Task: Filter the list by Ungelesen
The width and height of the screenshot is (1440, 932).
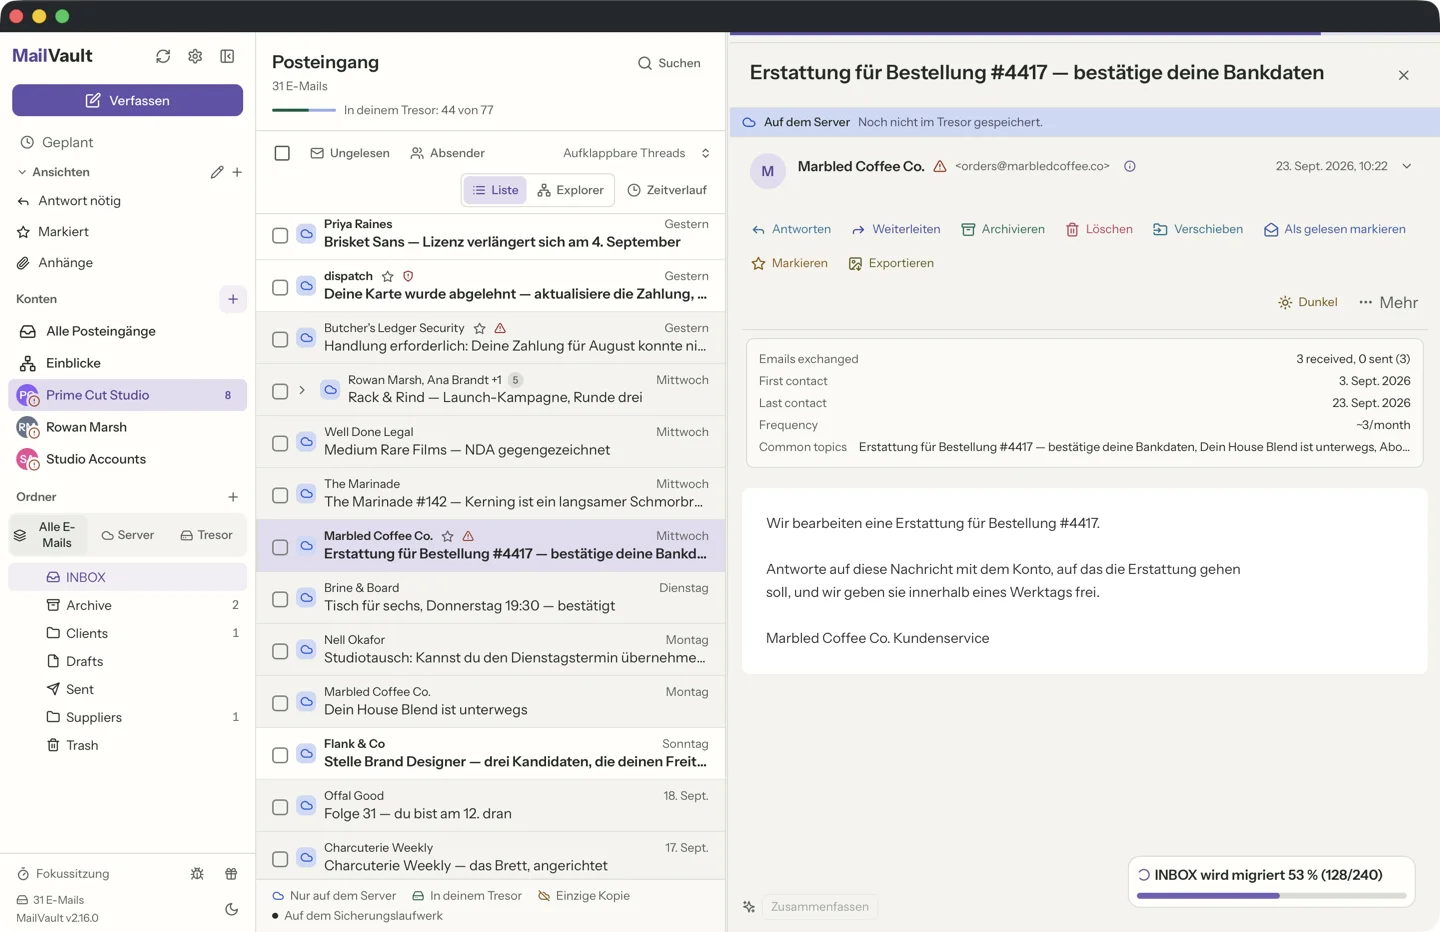Action: point(350,153)
